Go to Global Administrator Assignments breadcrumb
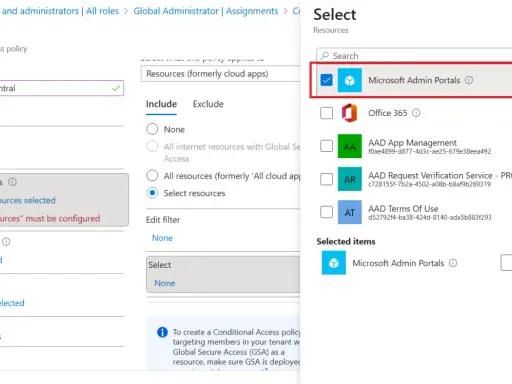This screenshot has width=512, height=384. coord(206,11)
